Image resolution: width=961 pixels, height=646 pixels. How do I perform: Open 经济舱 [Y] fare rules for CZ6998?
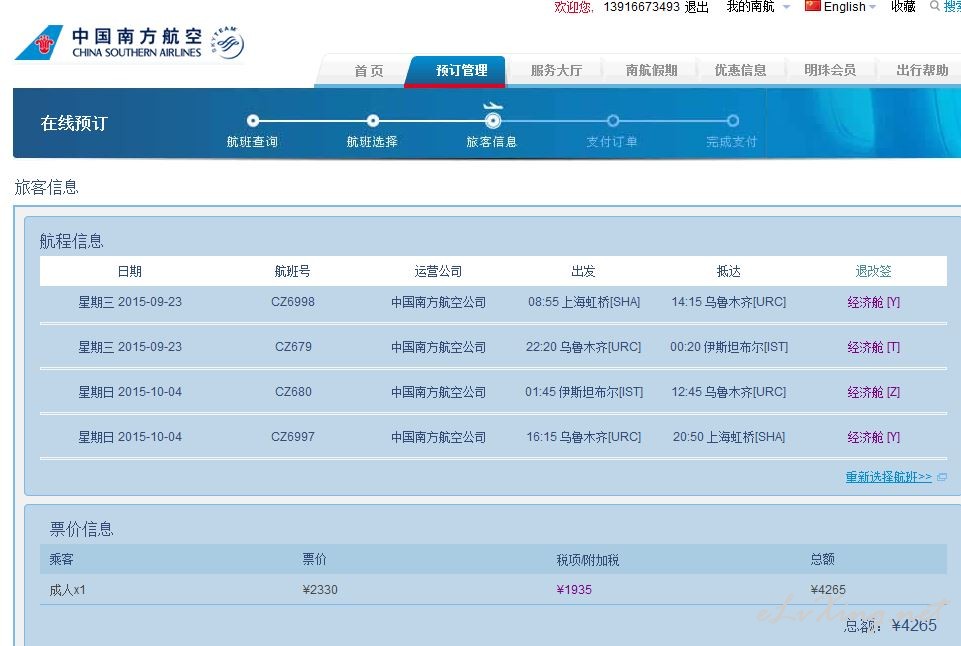tap(873, 302)
